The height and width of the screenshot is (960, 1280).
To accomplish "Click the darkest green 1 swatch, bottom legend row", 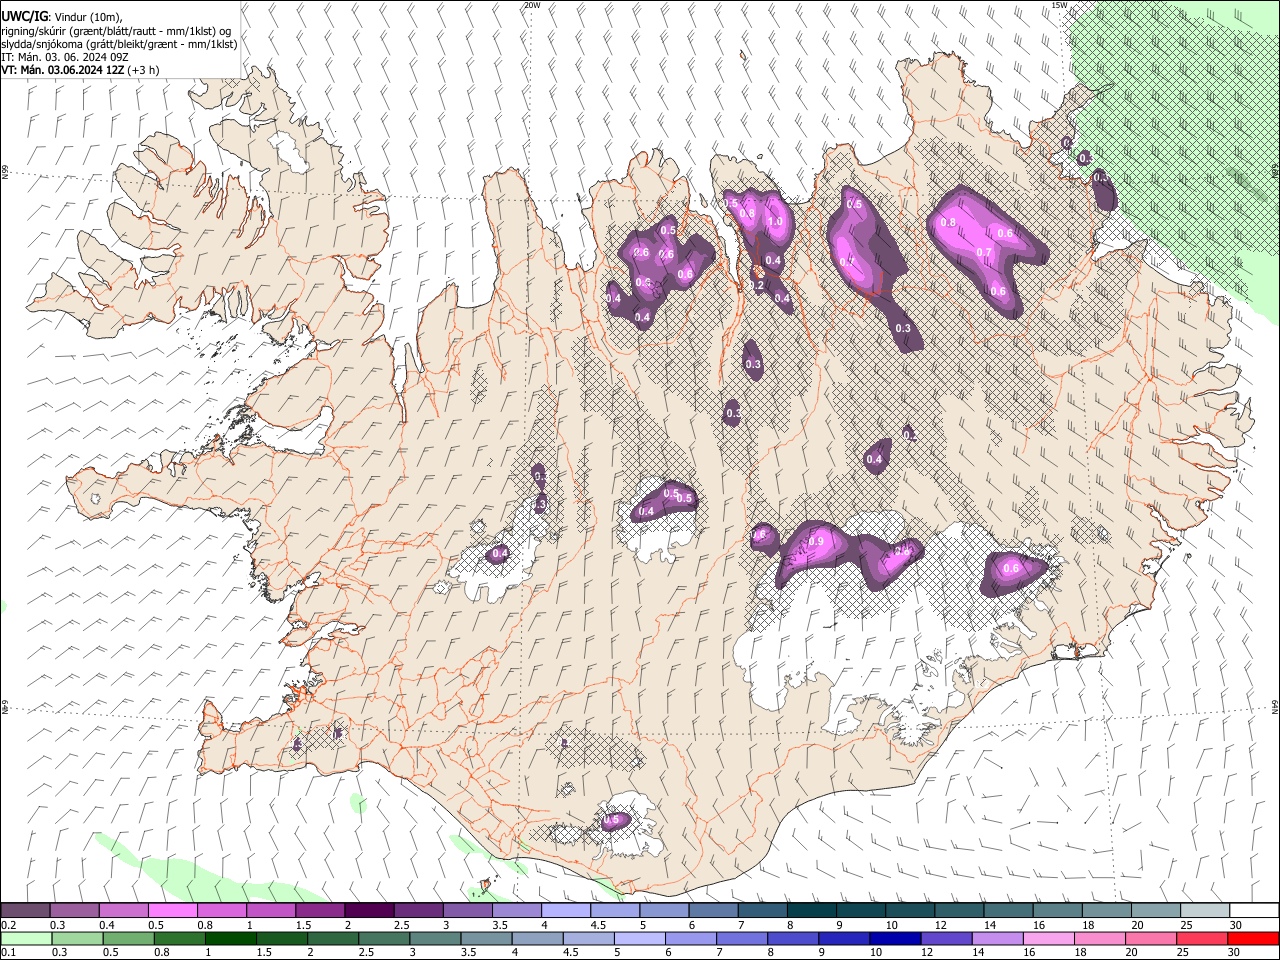I will pyautogui.click(x=230, y=939).
